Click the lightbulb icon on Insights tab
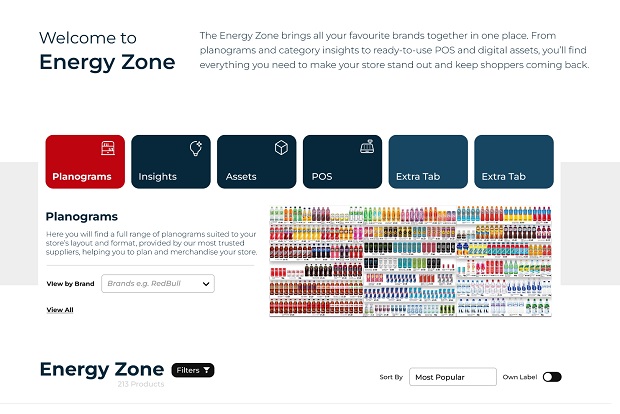 point(195,148)
